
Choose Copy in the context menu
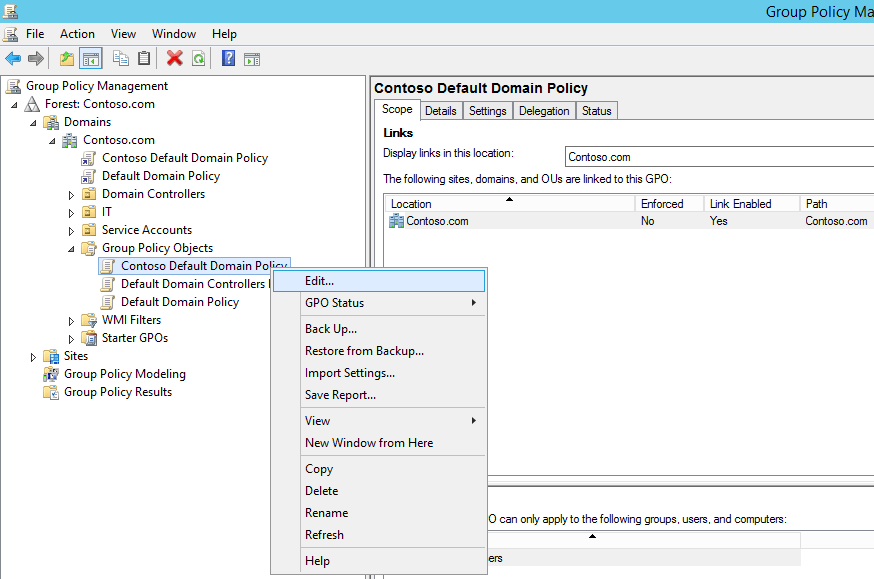pyautogui.click(x=379, y=469)
